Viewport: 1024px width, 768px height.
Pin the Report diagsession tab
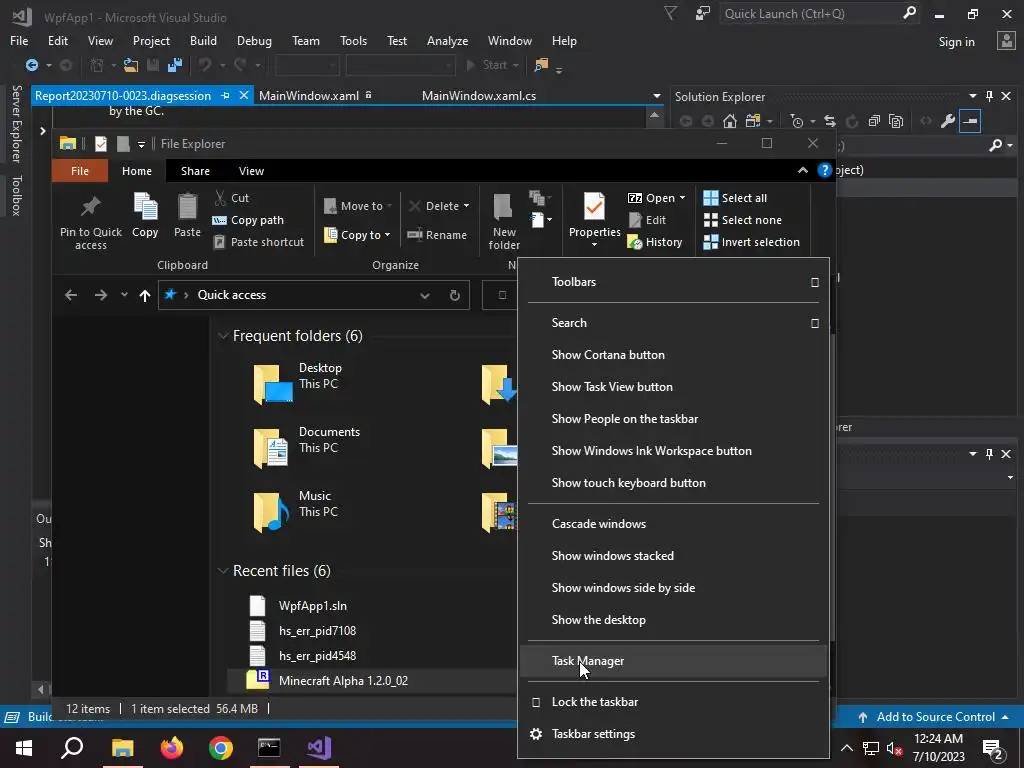click(x=225, y=95)
